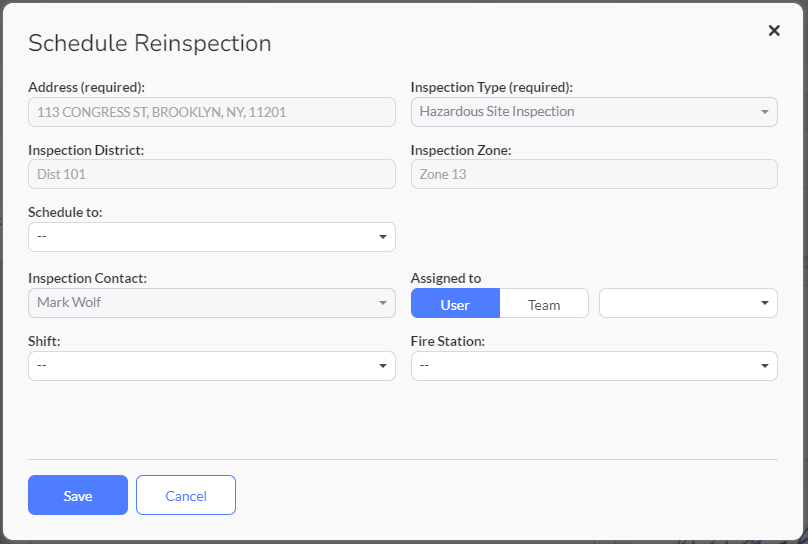Open the Assigned to user dropdown

tap(688, 303)
